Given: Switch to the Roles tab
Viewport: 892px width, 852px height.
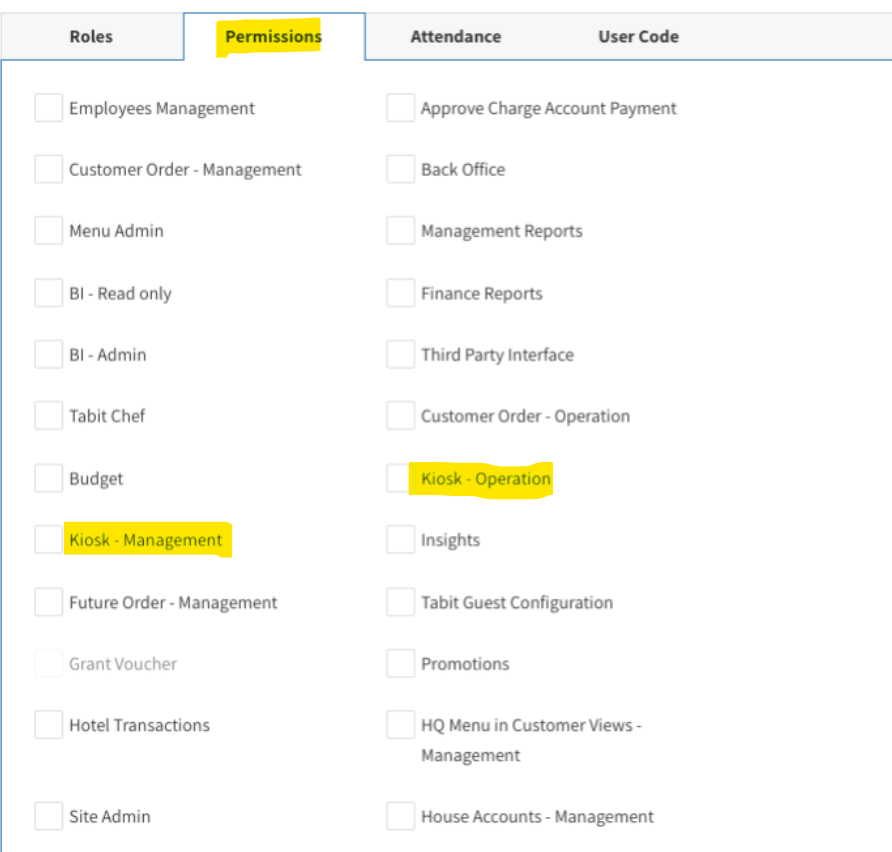Looking at the screenshot, I should (91, 37).
